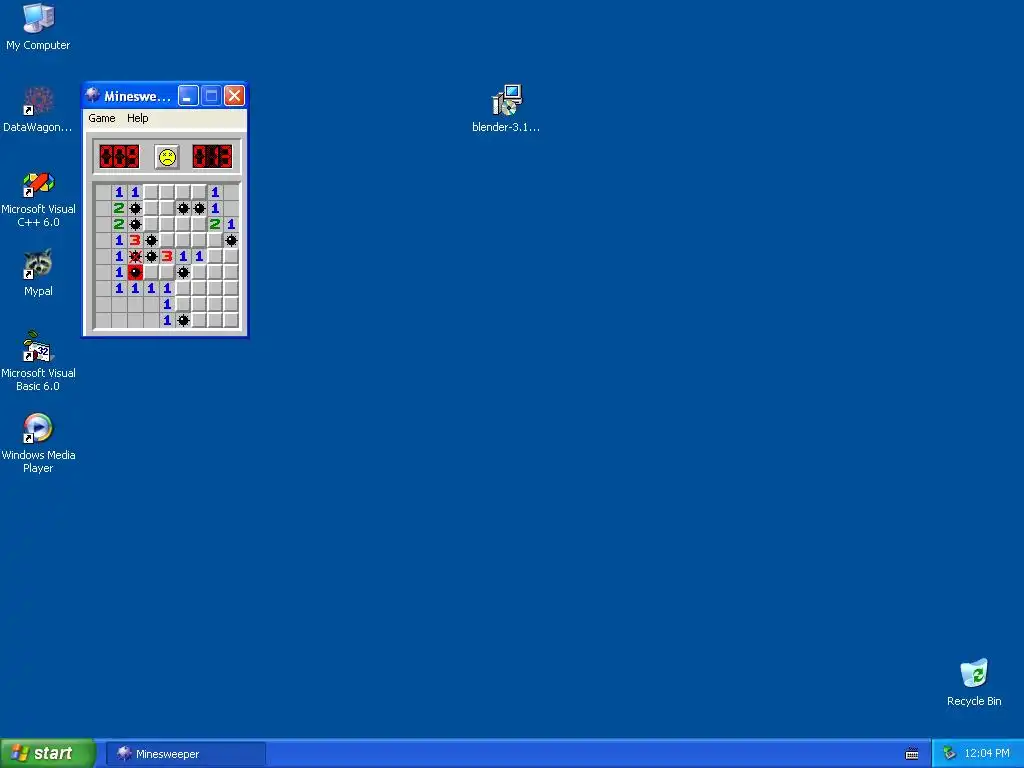Select the My Computer desktop icon

pos(38,27)
